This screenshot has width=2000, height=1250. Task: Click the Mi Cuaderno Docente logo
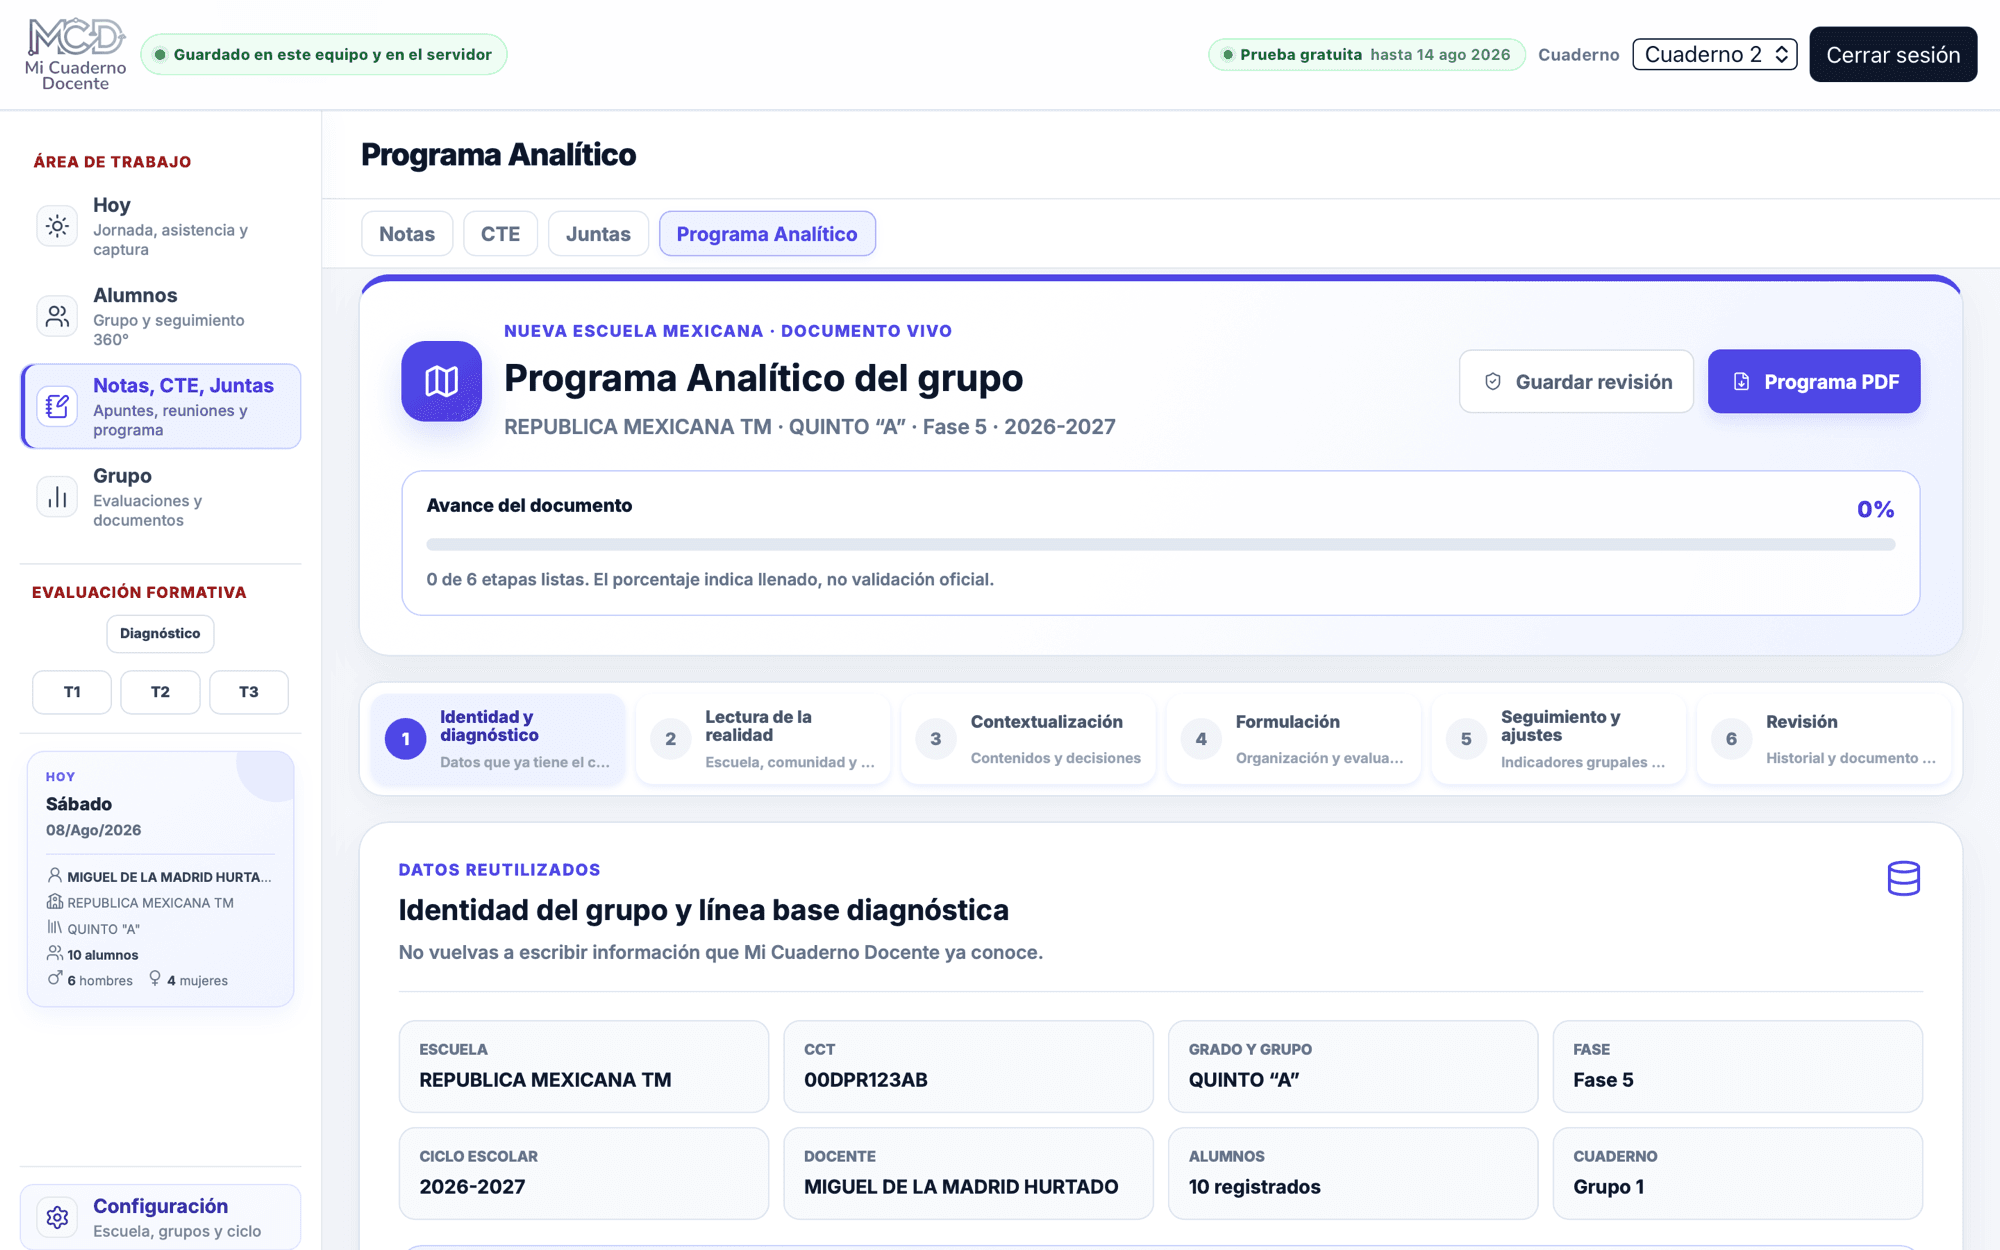76,54
